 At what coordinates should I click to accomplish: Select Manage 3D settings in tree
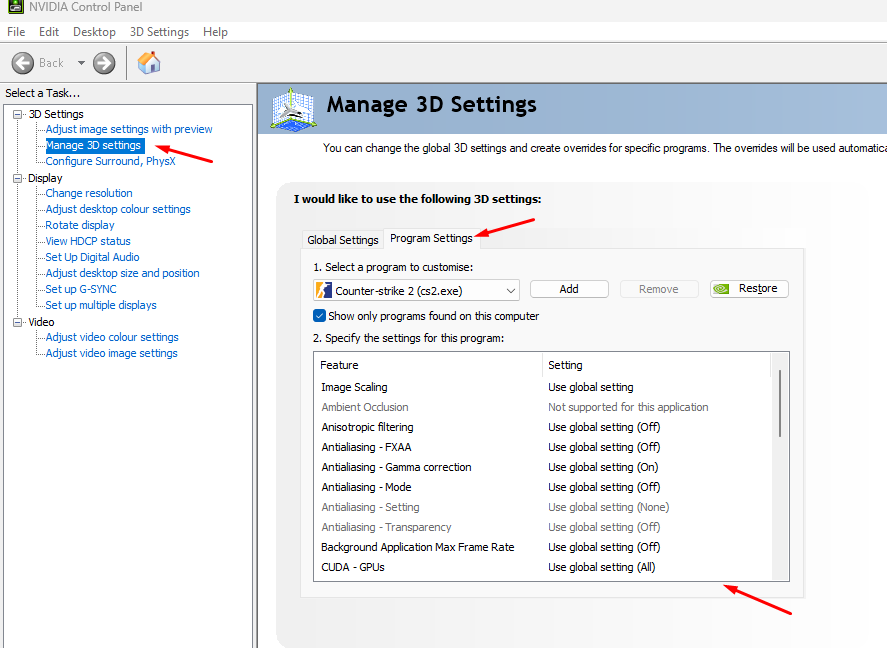pos(93,145)
